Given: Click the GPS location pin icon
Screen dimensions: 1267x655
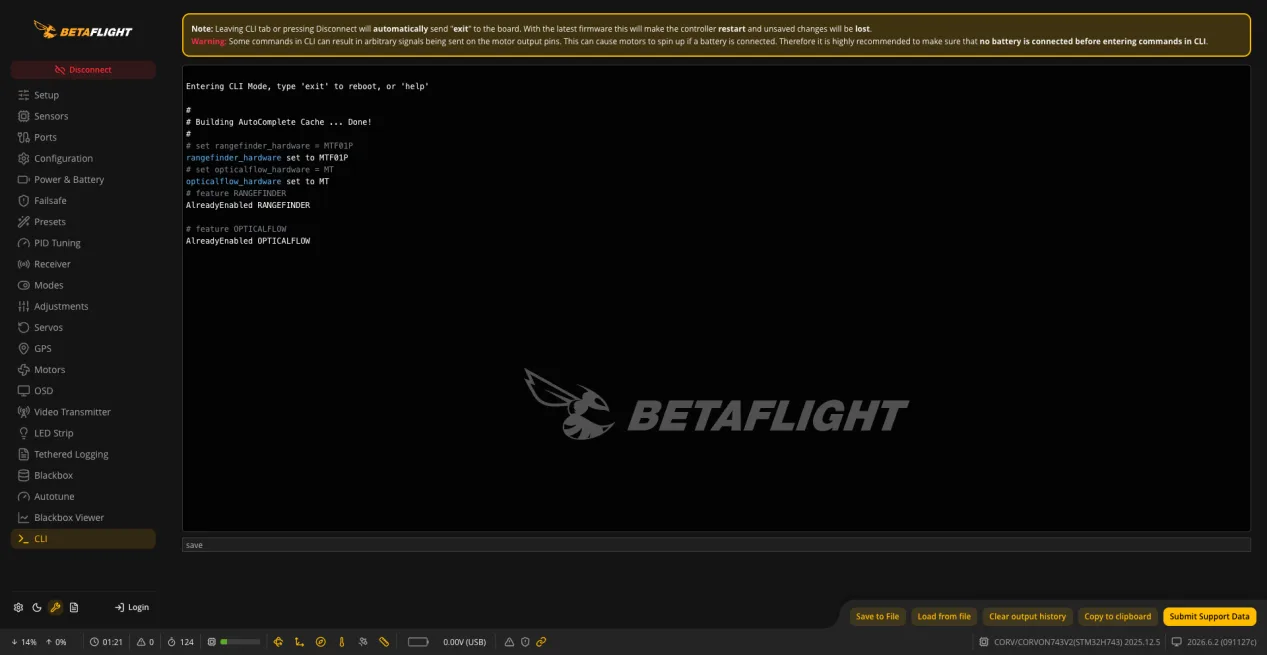Looking at the screenshot, I should (x=24, y=348).
